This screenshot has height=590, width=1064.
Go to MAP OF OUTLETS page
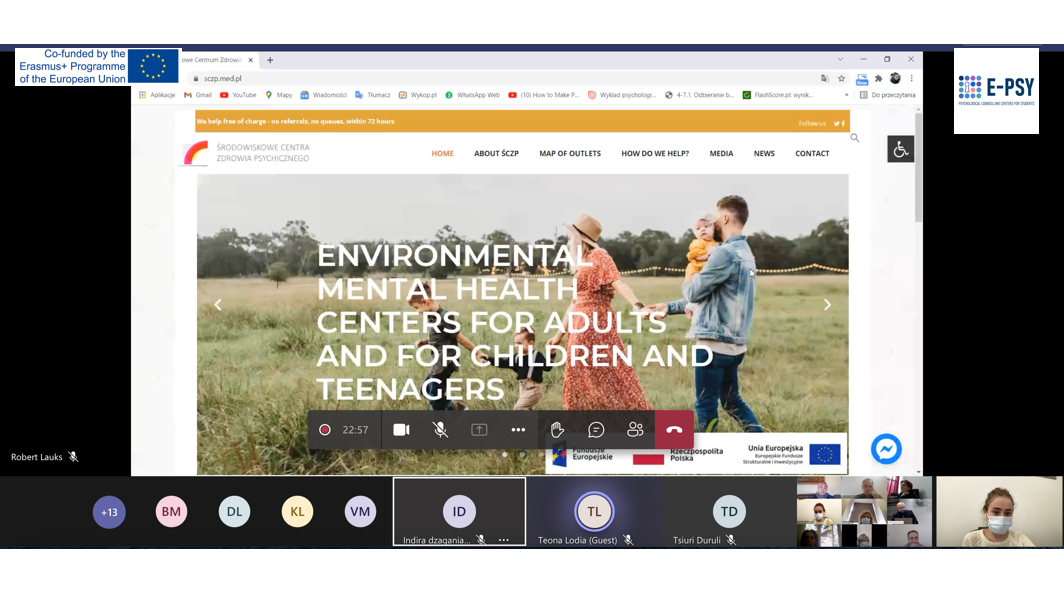coord(570,153)
